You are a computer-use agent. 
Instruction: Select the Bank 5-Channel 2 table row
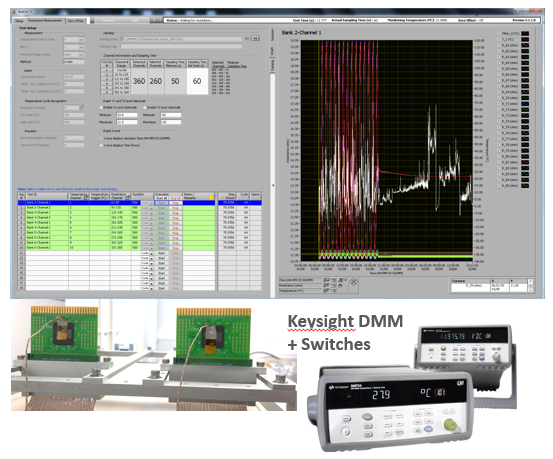116,237
